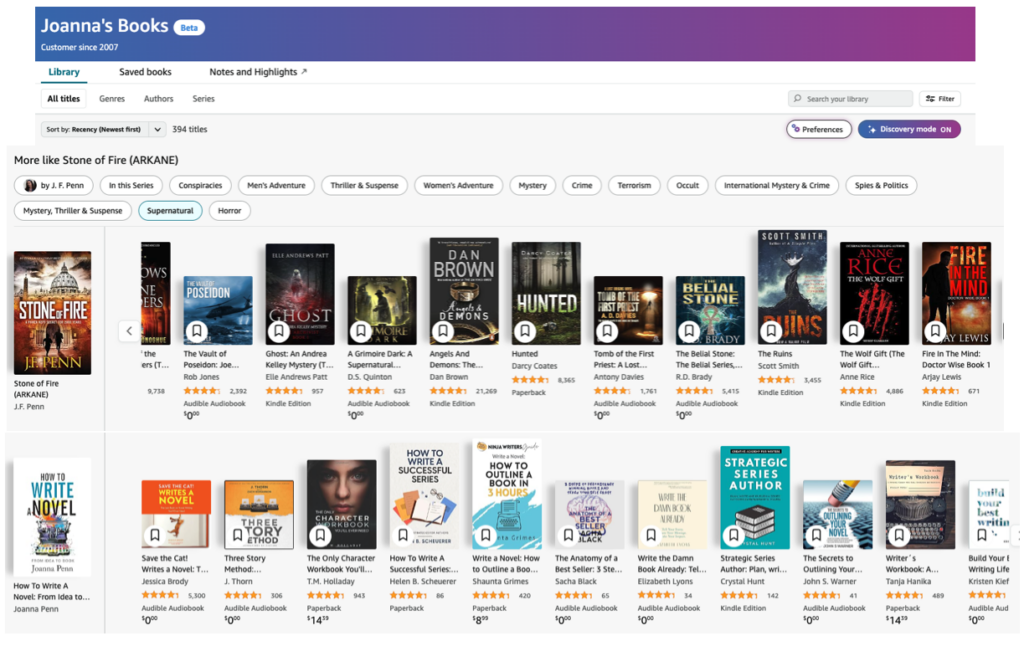The height and width of the screenshot is (646, 1024).
Task: Toggle the Crime filter chip
Action: pos(582,186)
